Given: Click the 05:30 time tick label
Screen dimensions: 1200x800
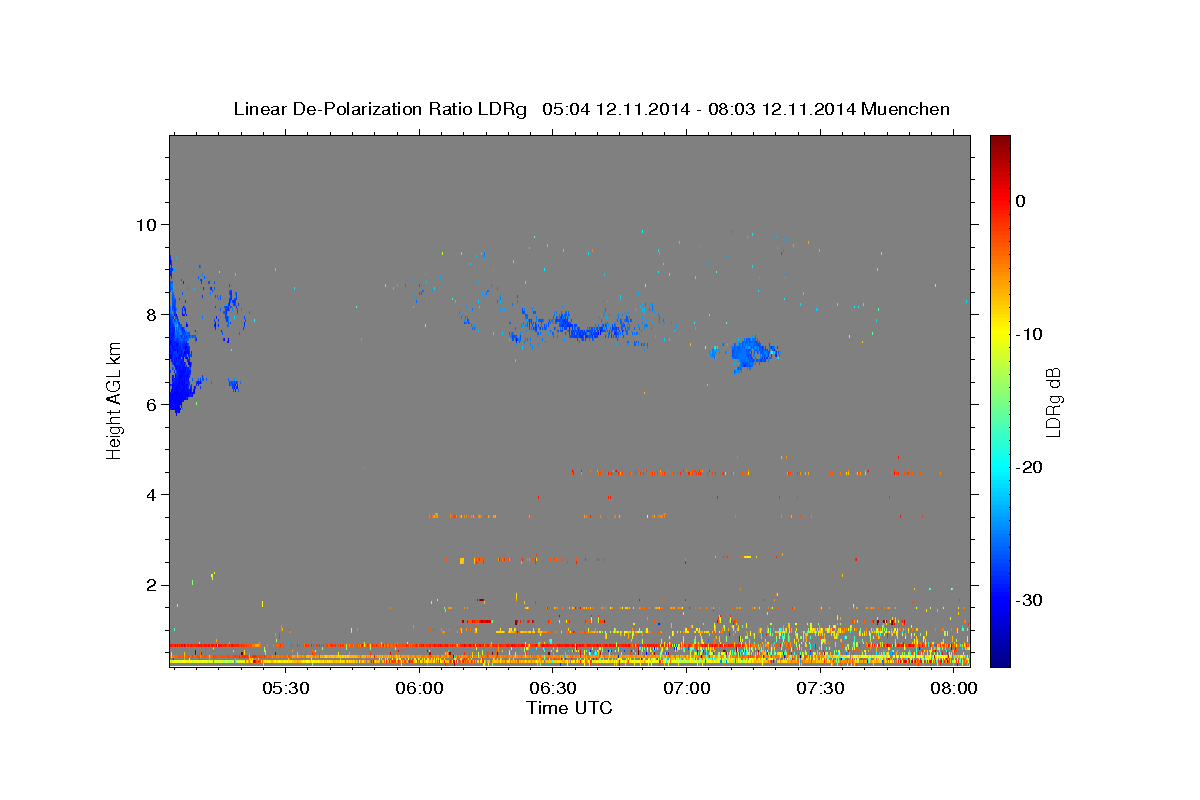Looking at the screenshot, I should [285, 689].
